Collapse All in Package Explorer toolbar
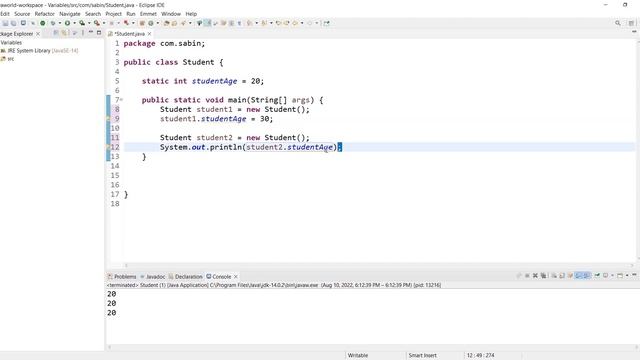Viewport: 640px width, 360px height. click(x=56, y=33)
